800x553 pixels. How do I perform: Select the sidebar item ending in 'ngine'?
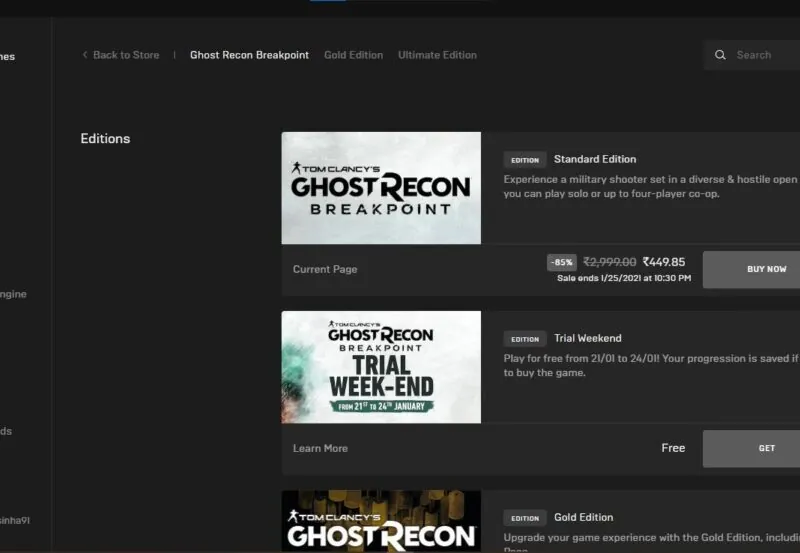[x=13, y=294]
